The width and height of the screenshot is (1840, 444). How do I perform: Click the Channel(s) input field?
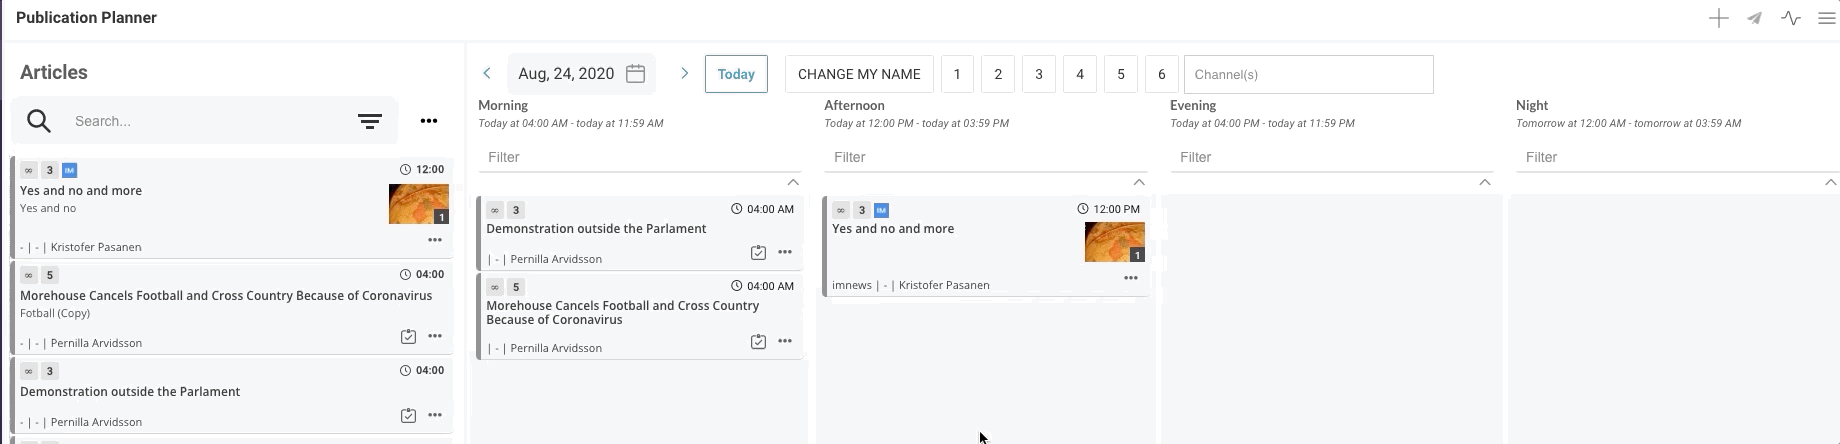(x=1308, y=74)
